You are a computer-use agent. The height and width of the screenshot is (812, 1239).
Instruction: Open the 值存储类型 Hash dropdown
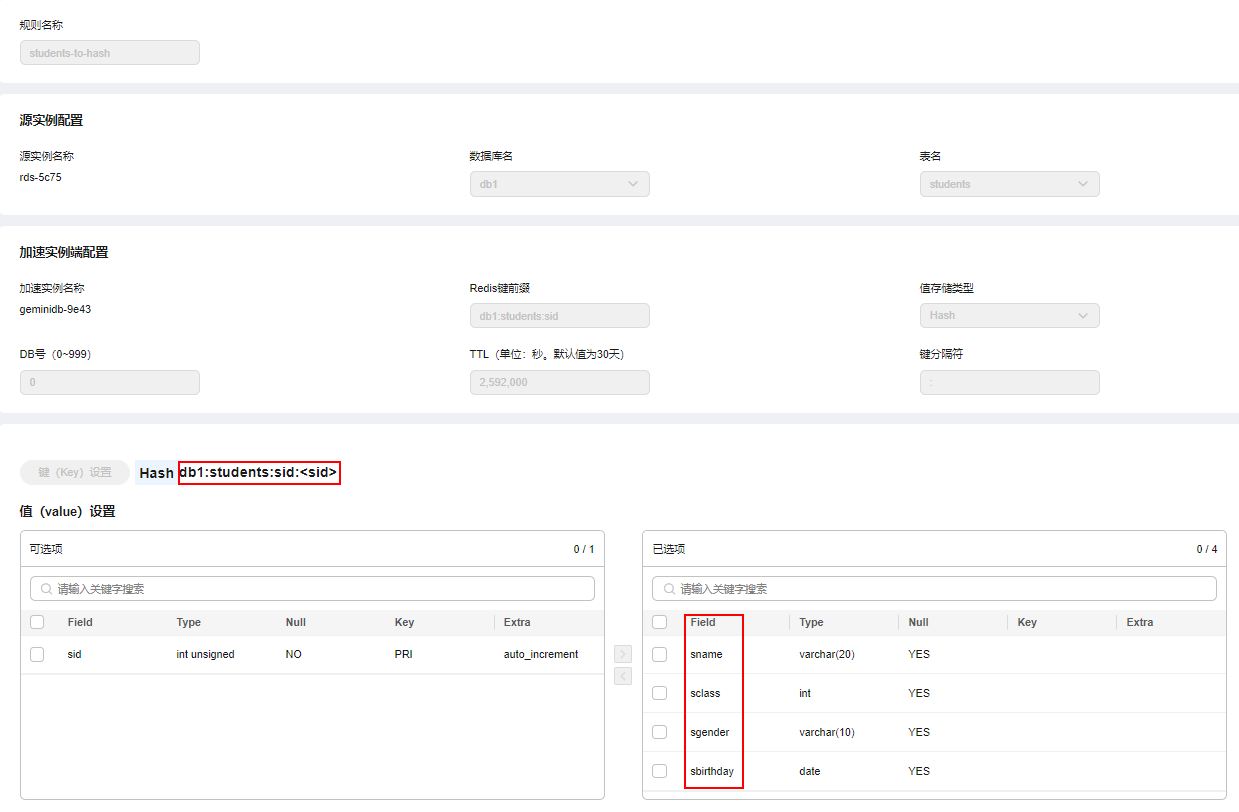click(x=1009, y=315)
